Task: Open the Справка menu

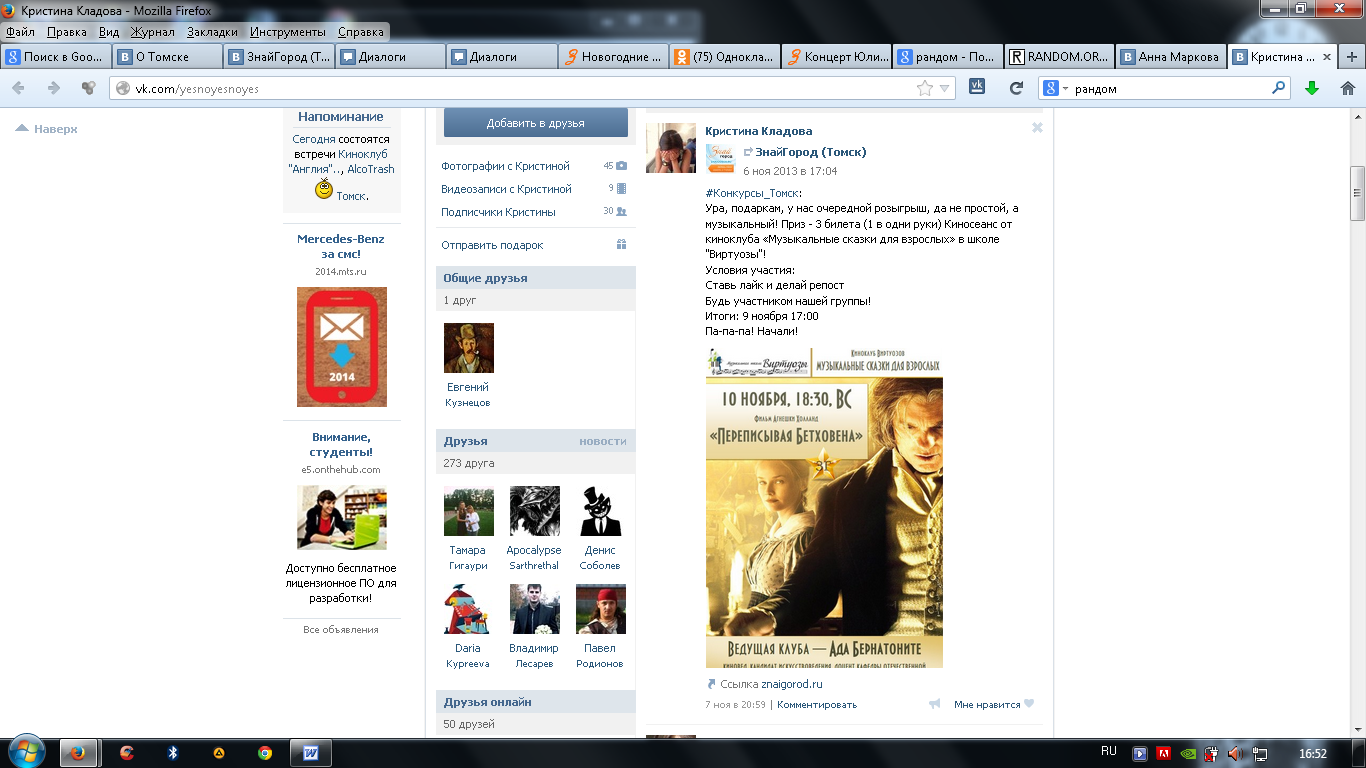Action: pyautogui.click(x=361, y=32)
